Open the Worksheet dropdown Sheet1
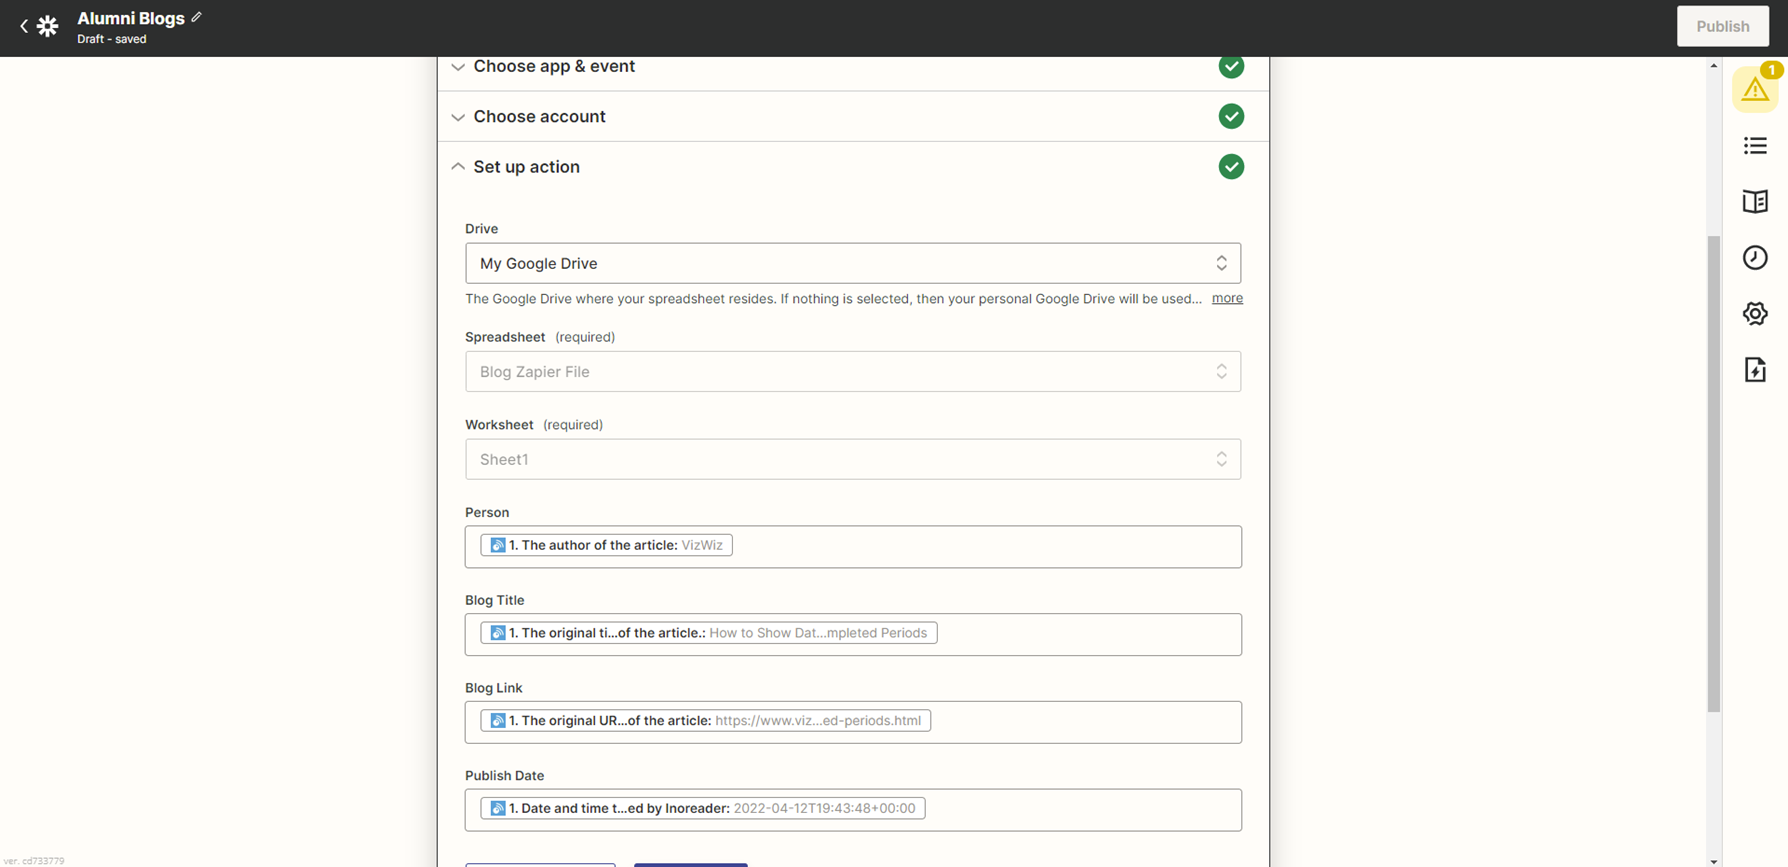This screenshot has height=867, width=1788. [x=853, y=459]
